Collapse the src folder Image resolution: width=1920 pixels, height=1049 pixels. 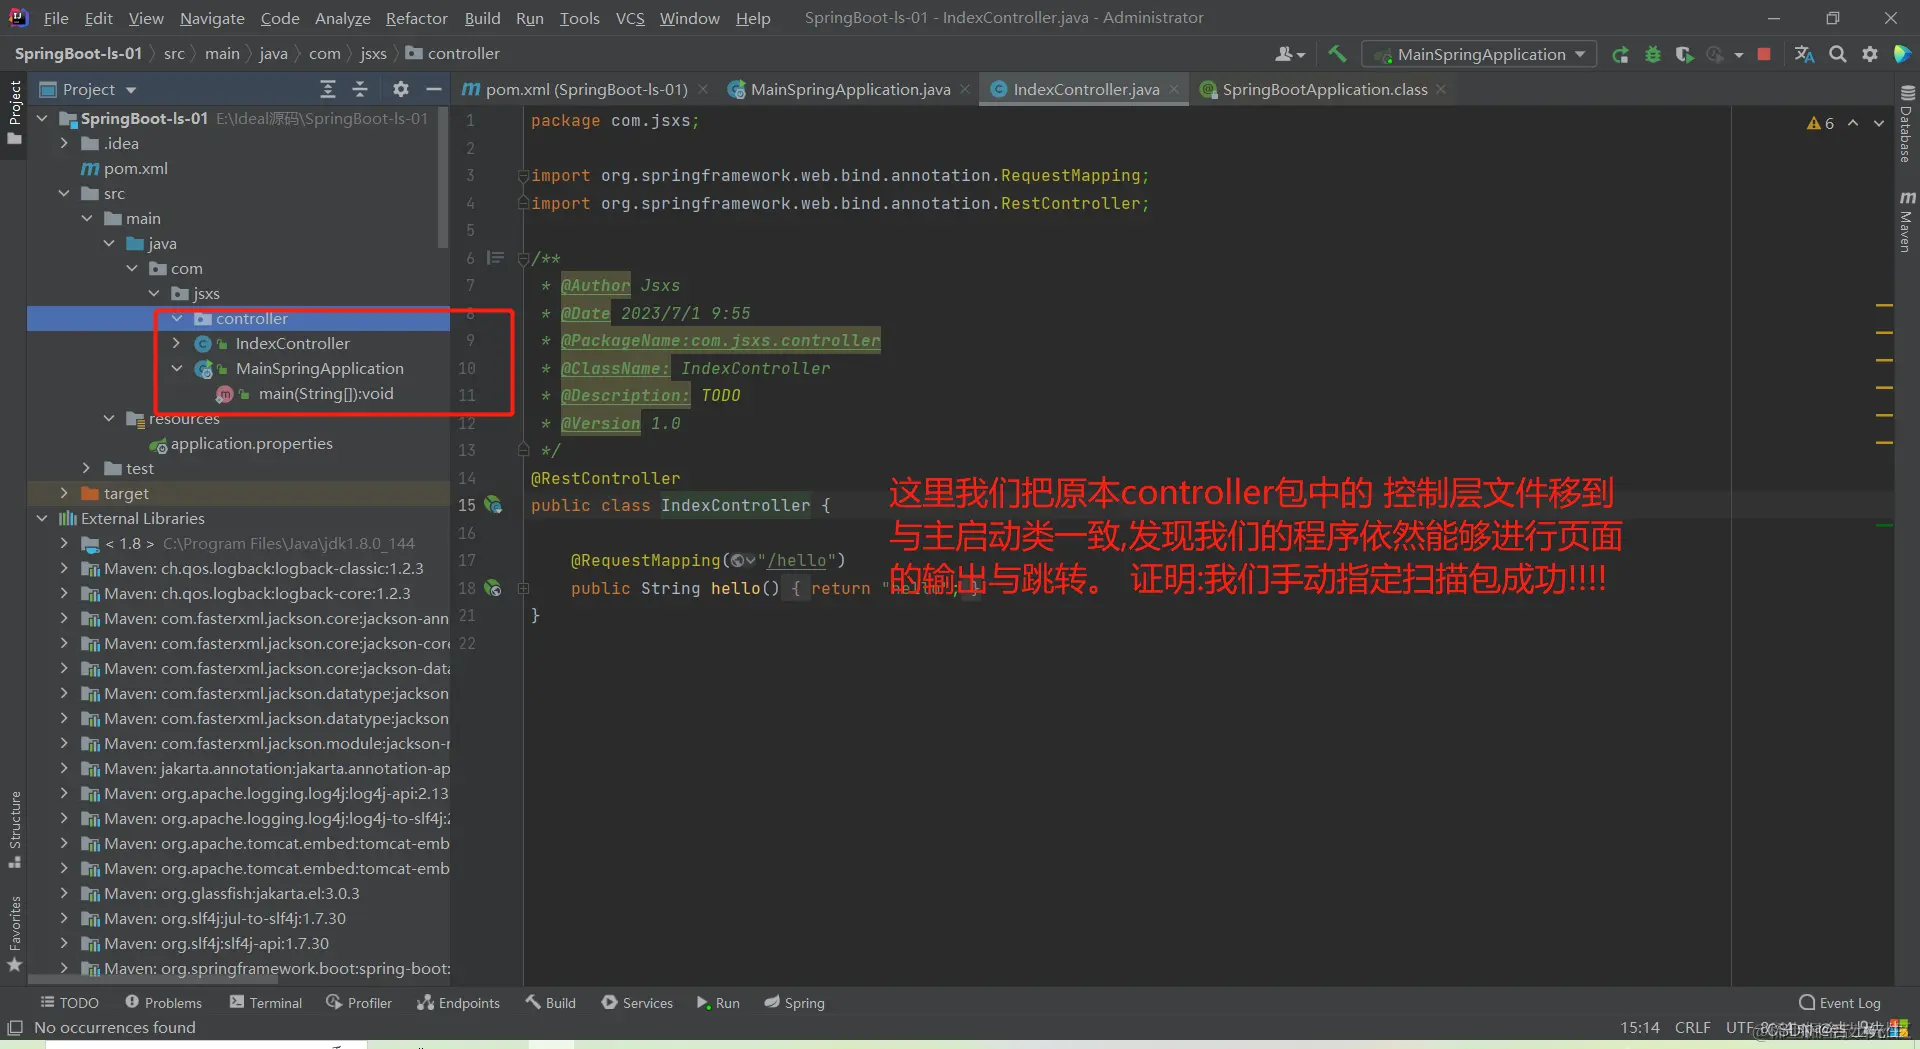coord(64,193)
